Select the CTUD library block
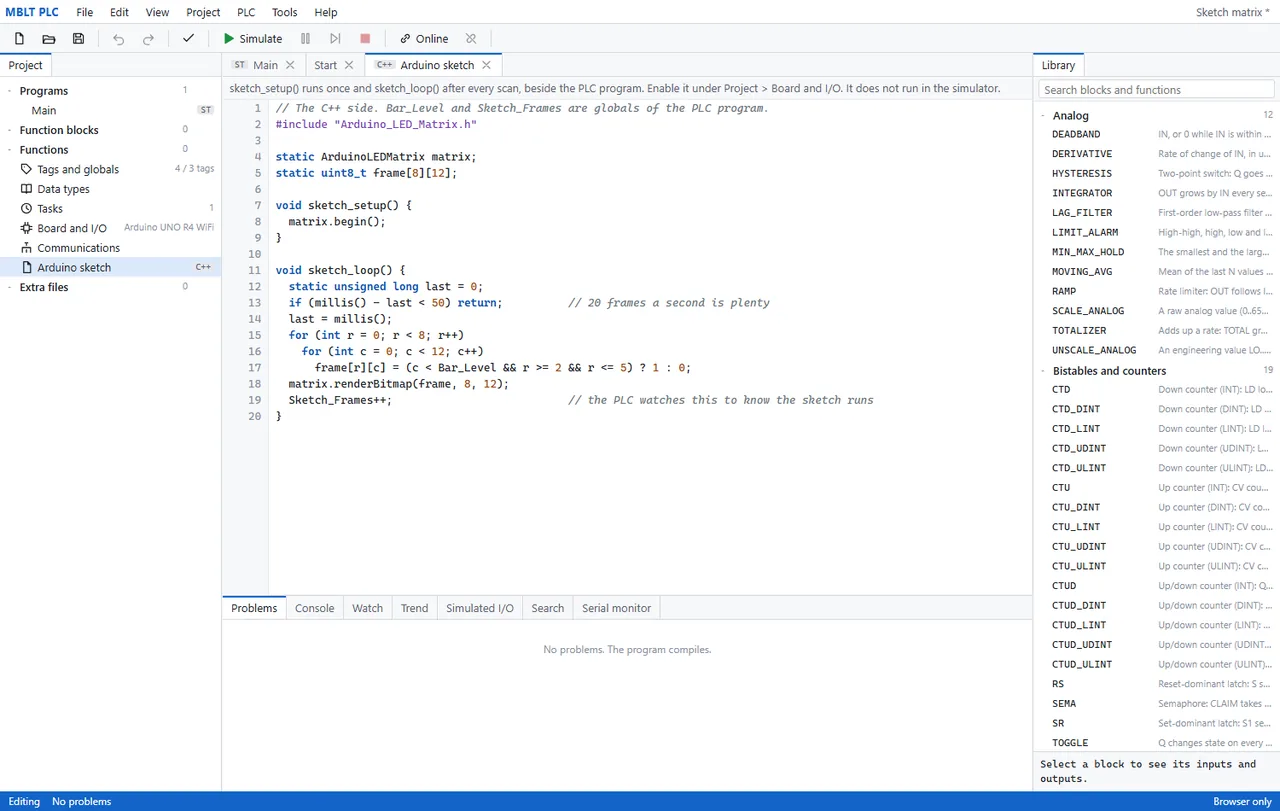The width and height of the screenshot is (1280, 811). point(1156,586)
